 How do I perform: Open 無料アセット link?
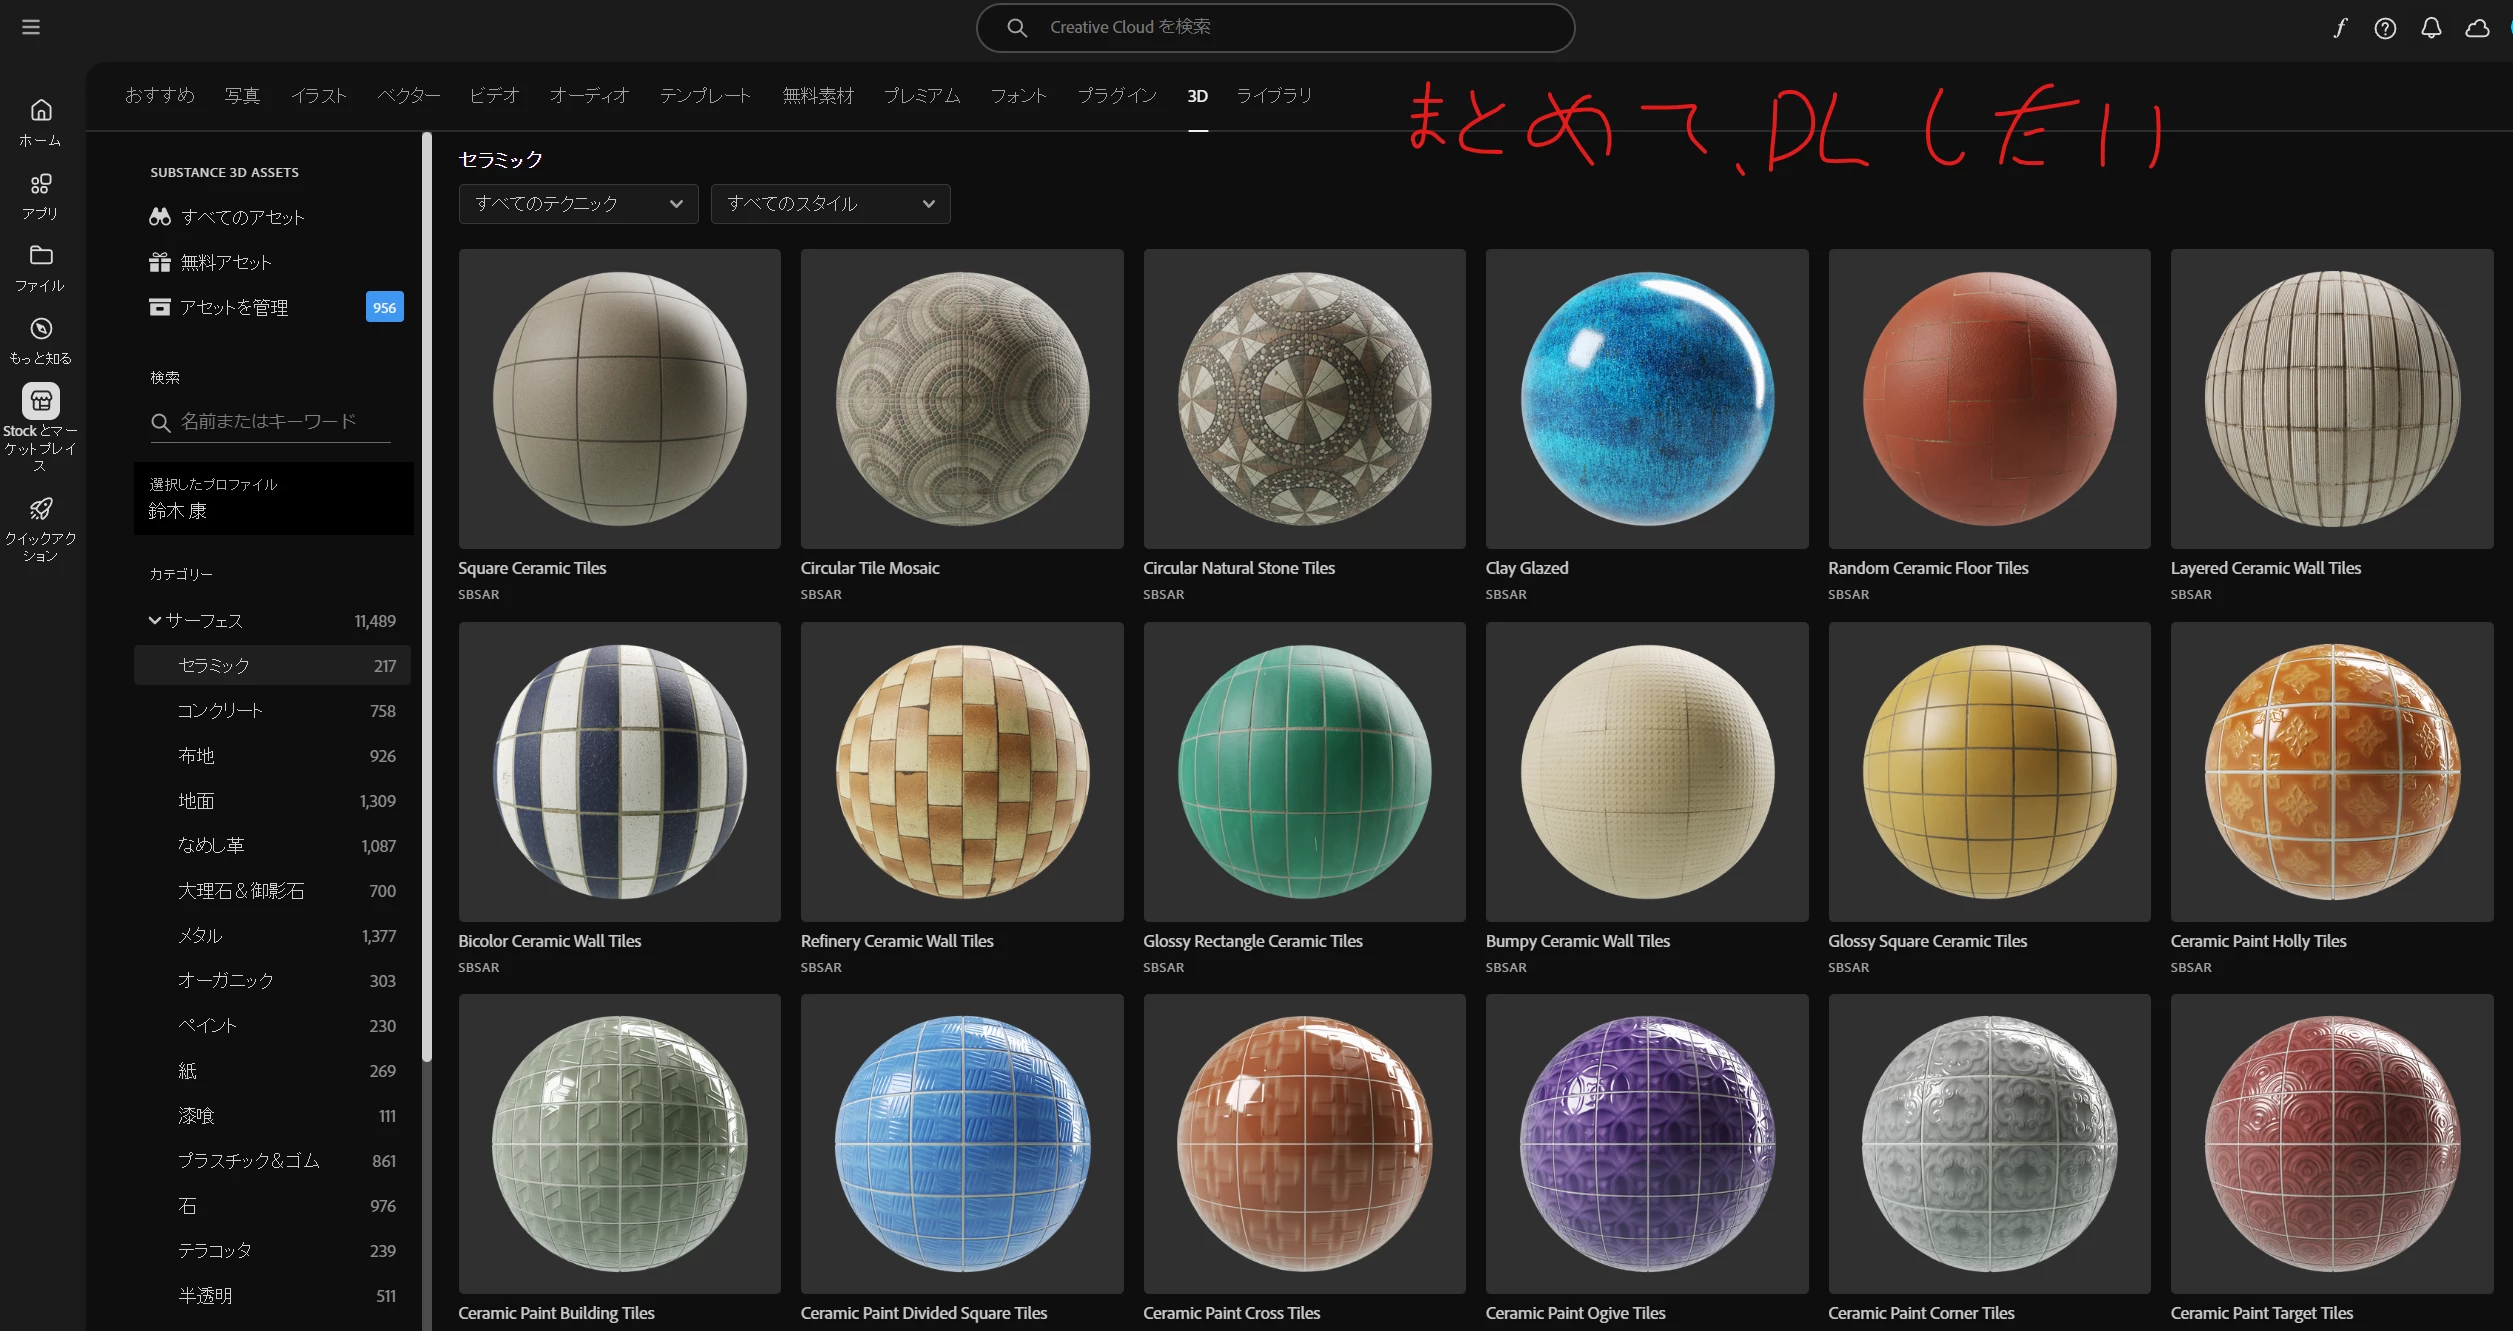(226, 263)
